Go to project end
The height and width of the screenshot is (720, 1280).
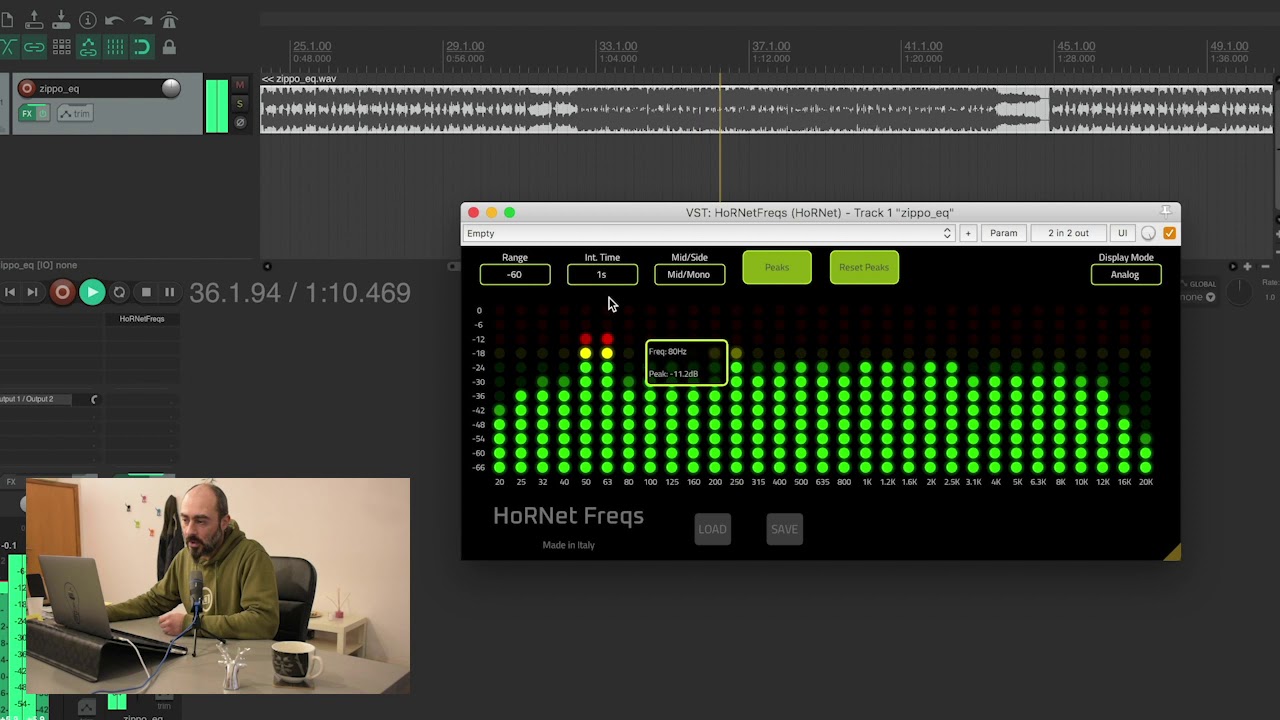point(32,292)
